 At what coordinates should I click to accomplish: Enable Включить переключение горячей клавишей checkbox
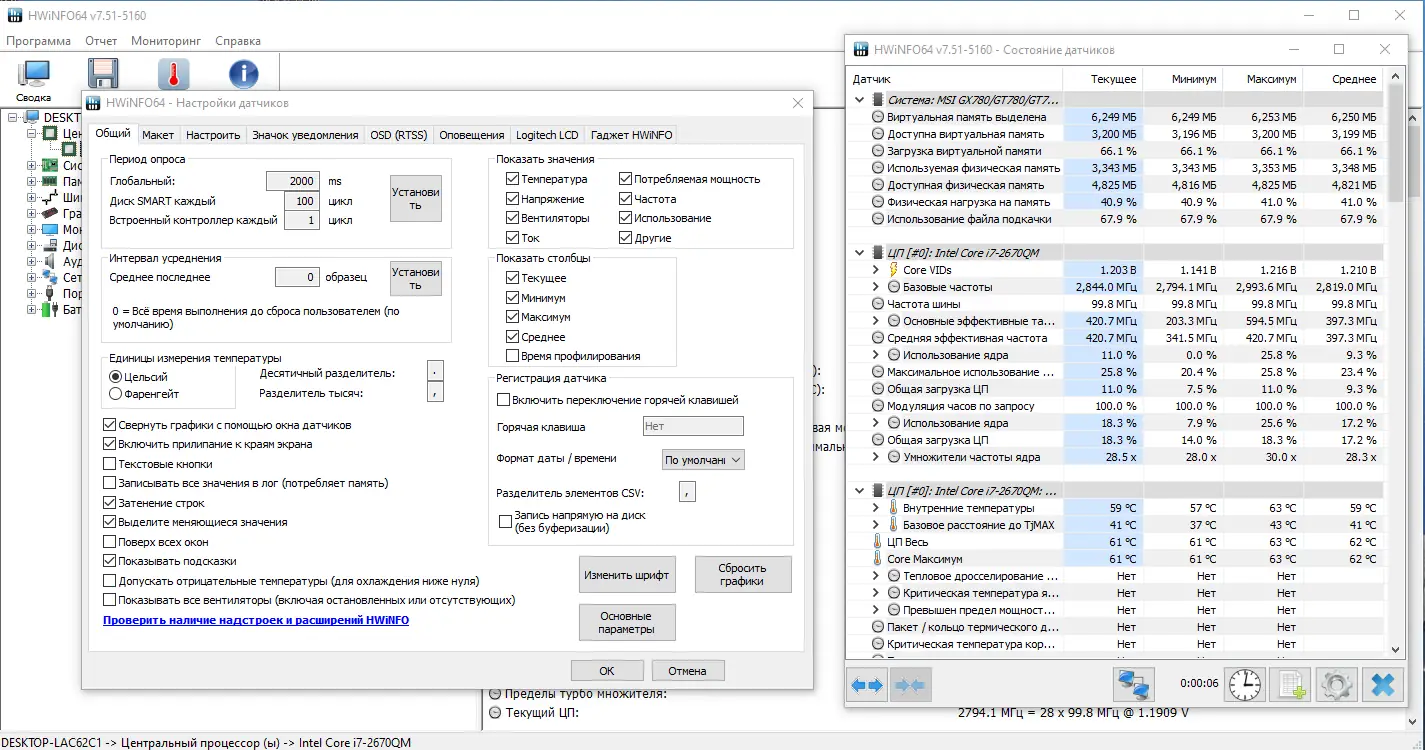(x=504, y=400)
